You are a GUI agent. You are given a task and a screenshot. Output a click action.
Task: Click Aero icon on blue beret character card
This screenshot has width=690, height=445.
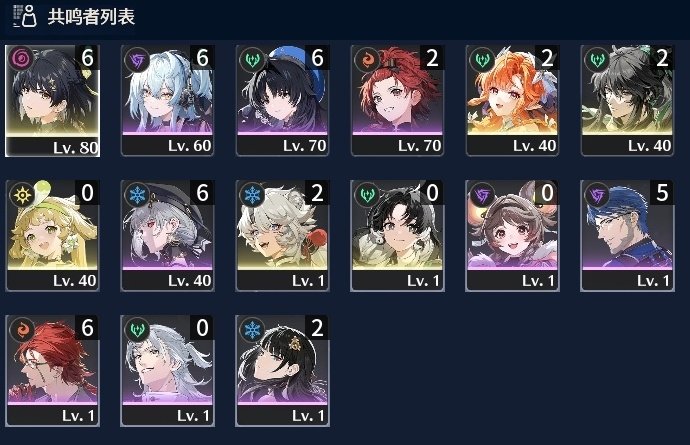[252, 59]
